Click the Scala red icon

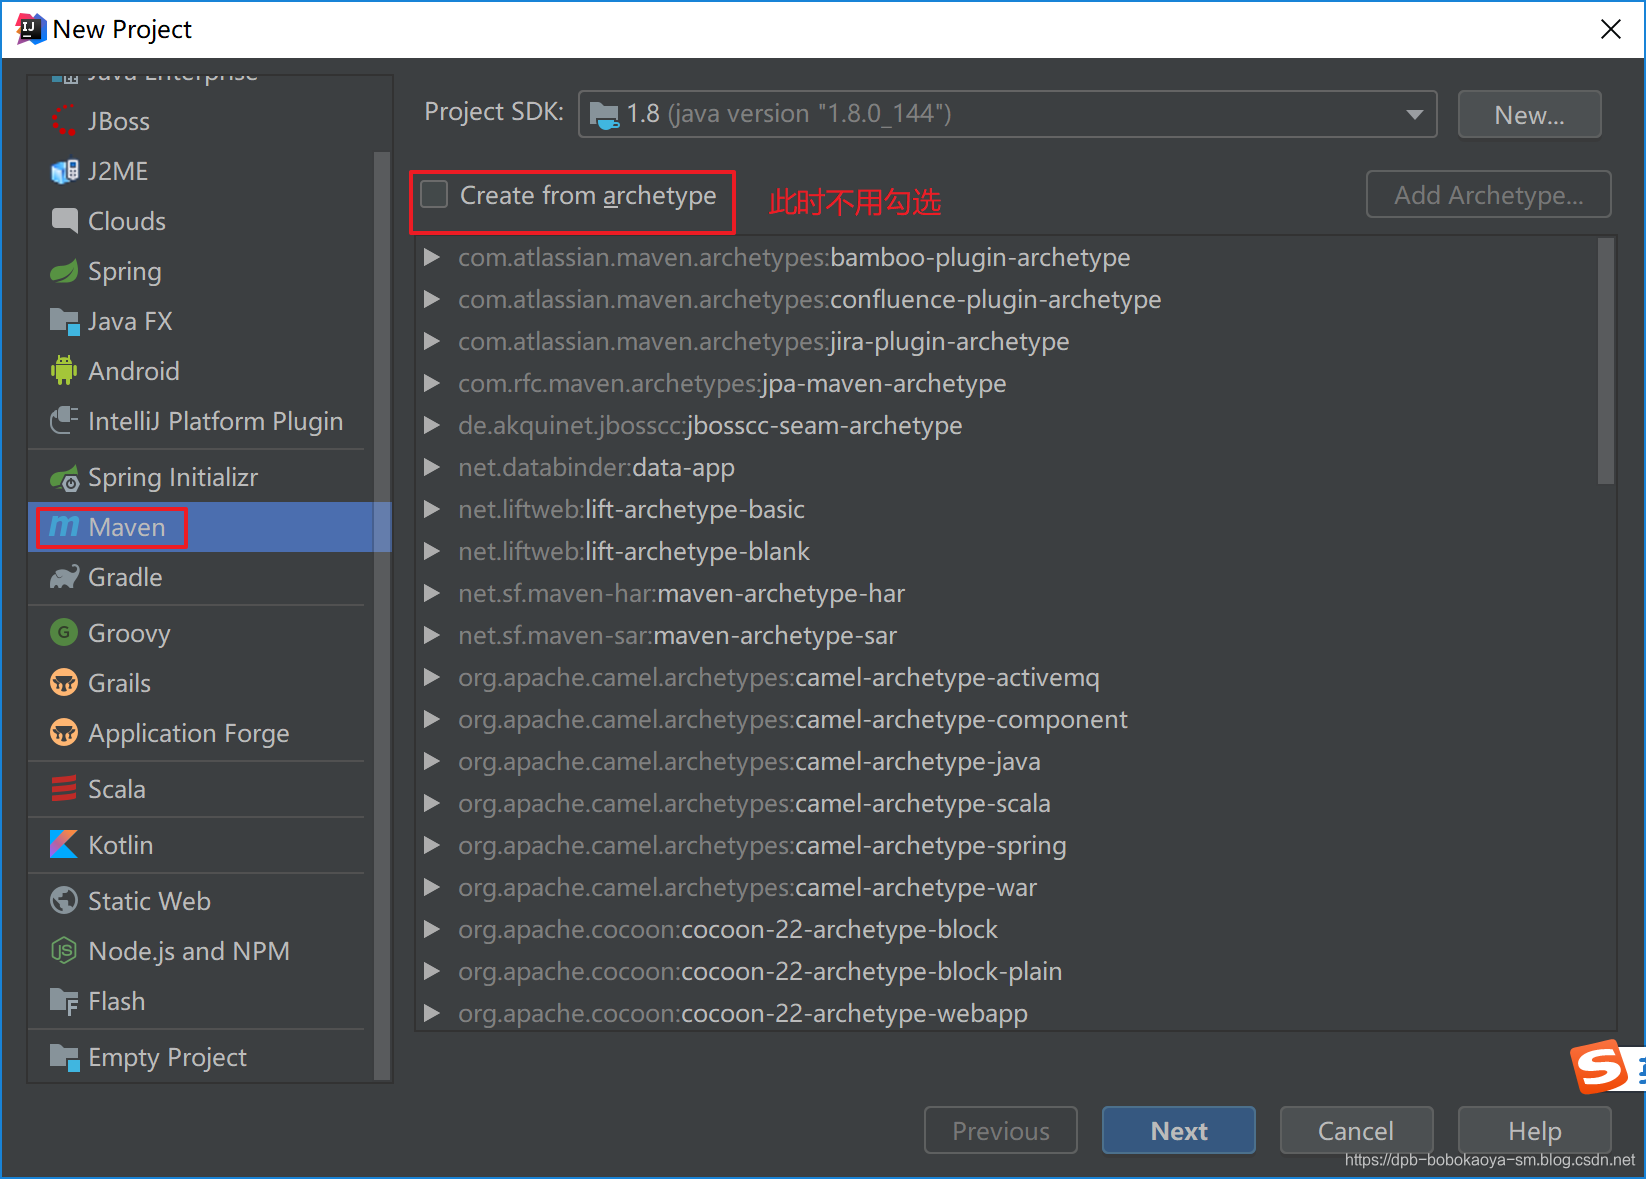coord(64,789)
